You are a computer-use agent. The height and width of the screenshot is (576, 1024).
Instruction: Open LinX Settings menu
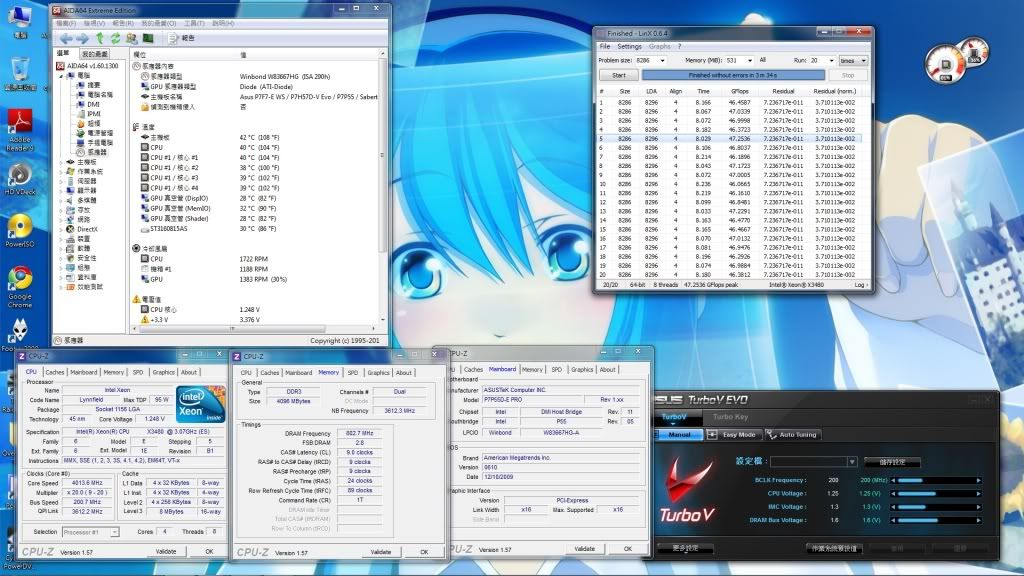[x=629, y=46]
